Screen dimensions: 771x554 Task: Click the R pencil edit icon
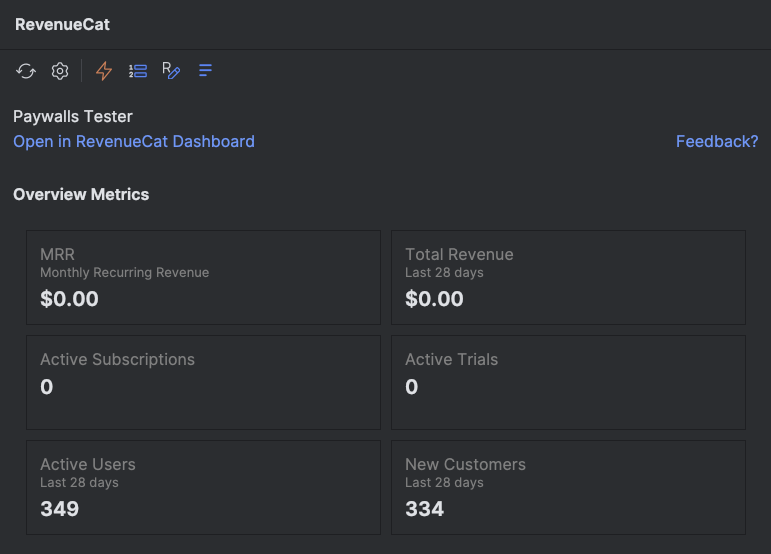pyautogui.click(x=171, y=70)
